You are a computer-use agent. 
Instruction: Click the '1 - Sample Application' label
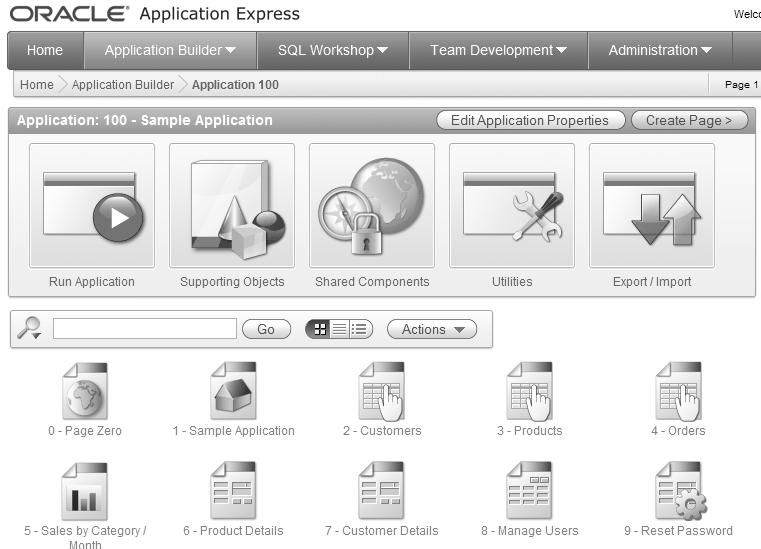(x=233, y=431)
